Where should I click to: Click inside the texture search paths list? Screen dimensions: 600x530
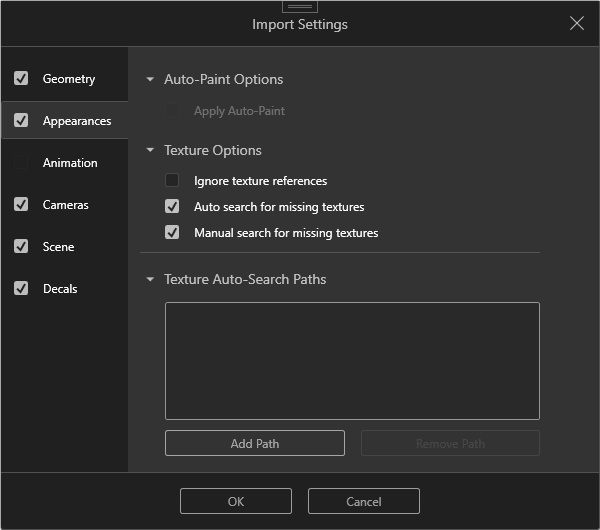click(x=352, y=360)
